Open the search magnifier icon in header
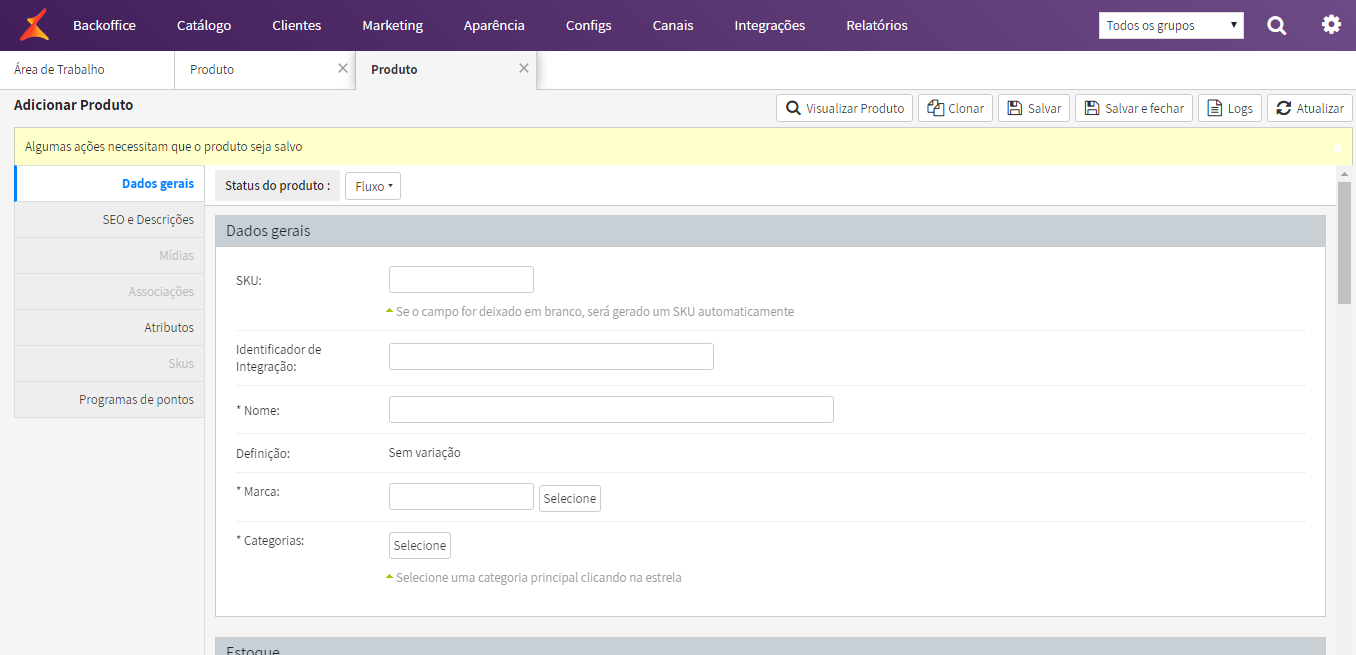 click(x=1277, y=26)
